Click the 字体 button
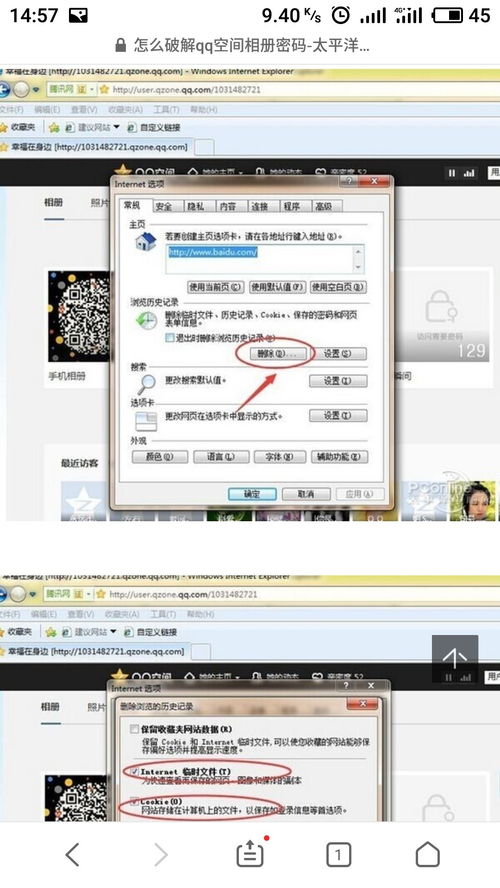500x888 pixels. [x=280, y=456]
